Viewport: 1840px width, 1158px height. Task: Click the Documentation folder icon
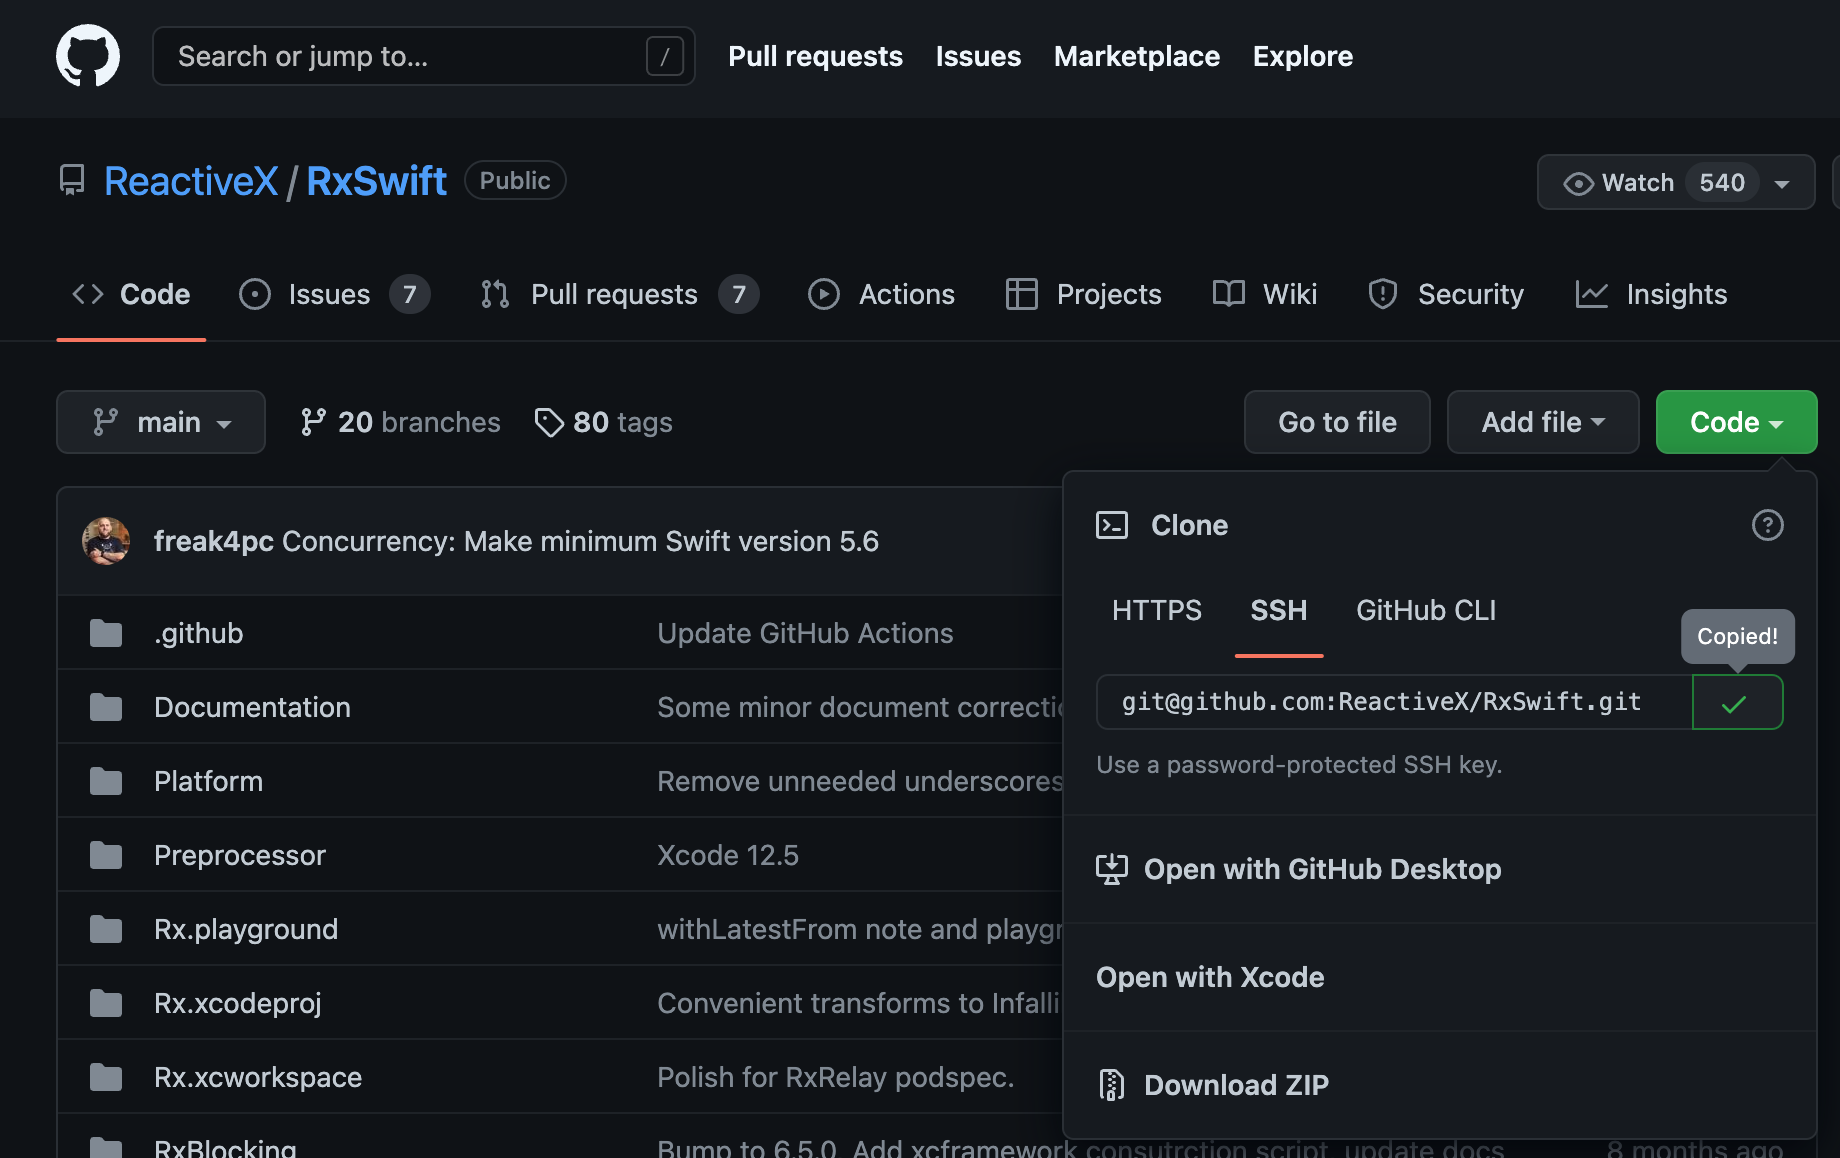click(x=106, y=707)
